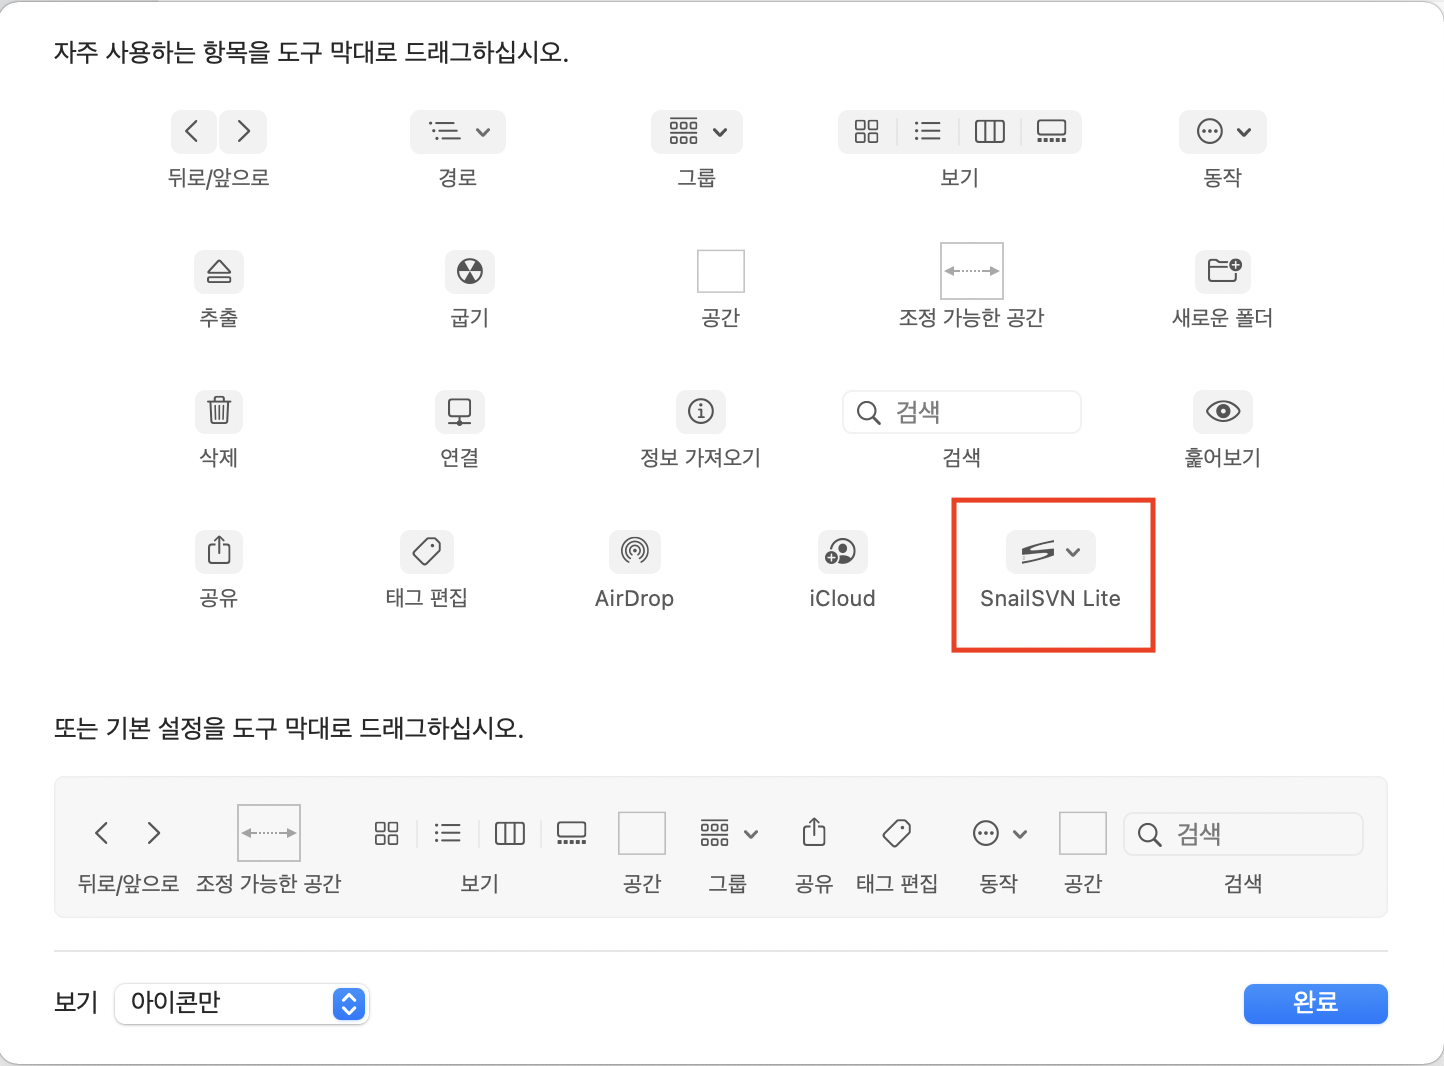
Task: Click the Share (공유) icon in palette
Action: (219, 551)
